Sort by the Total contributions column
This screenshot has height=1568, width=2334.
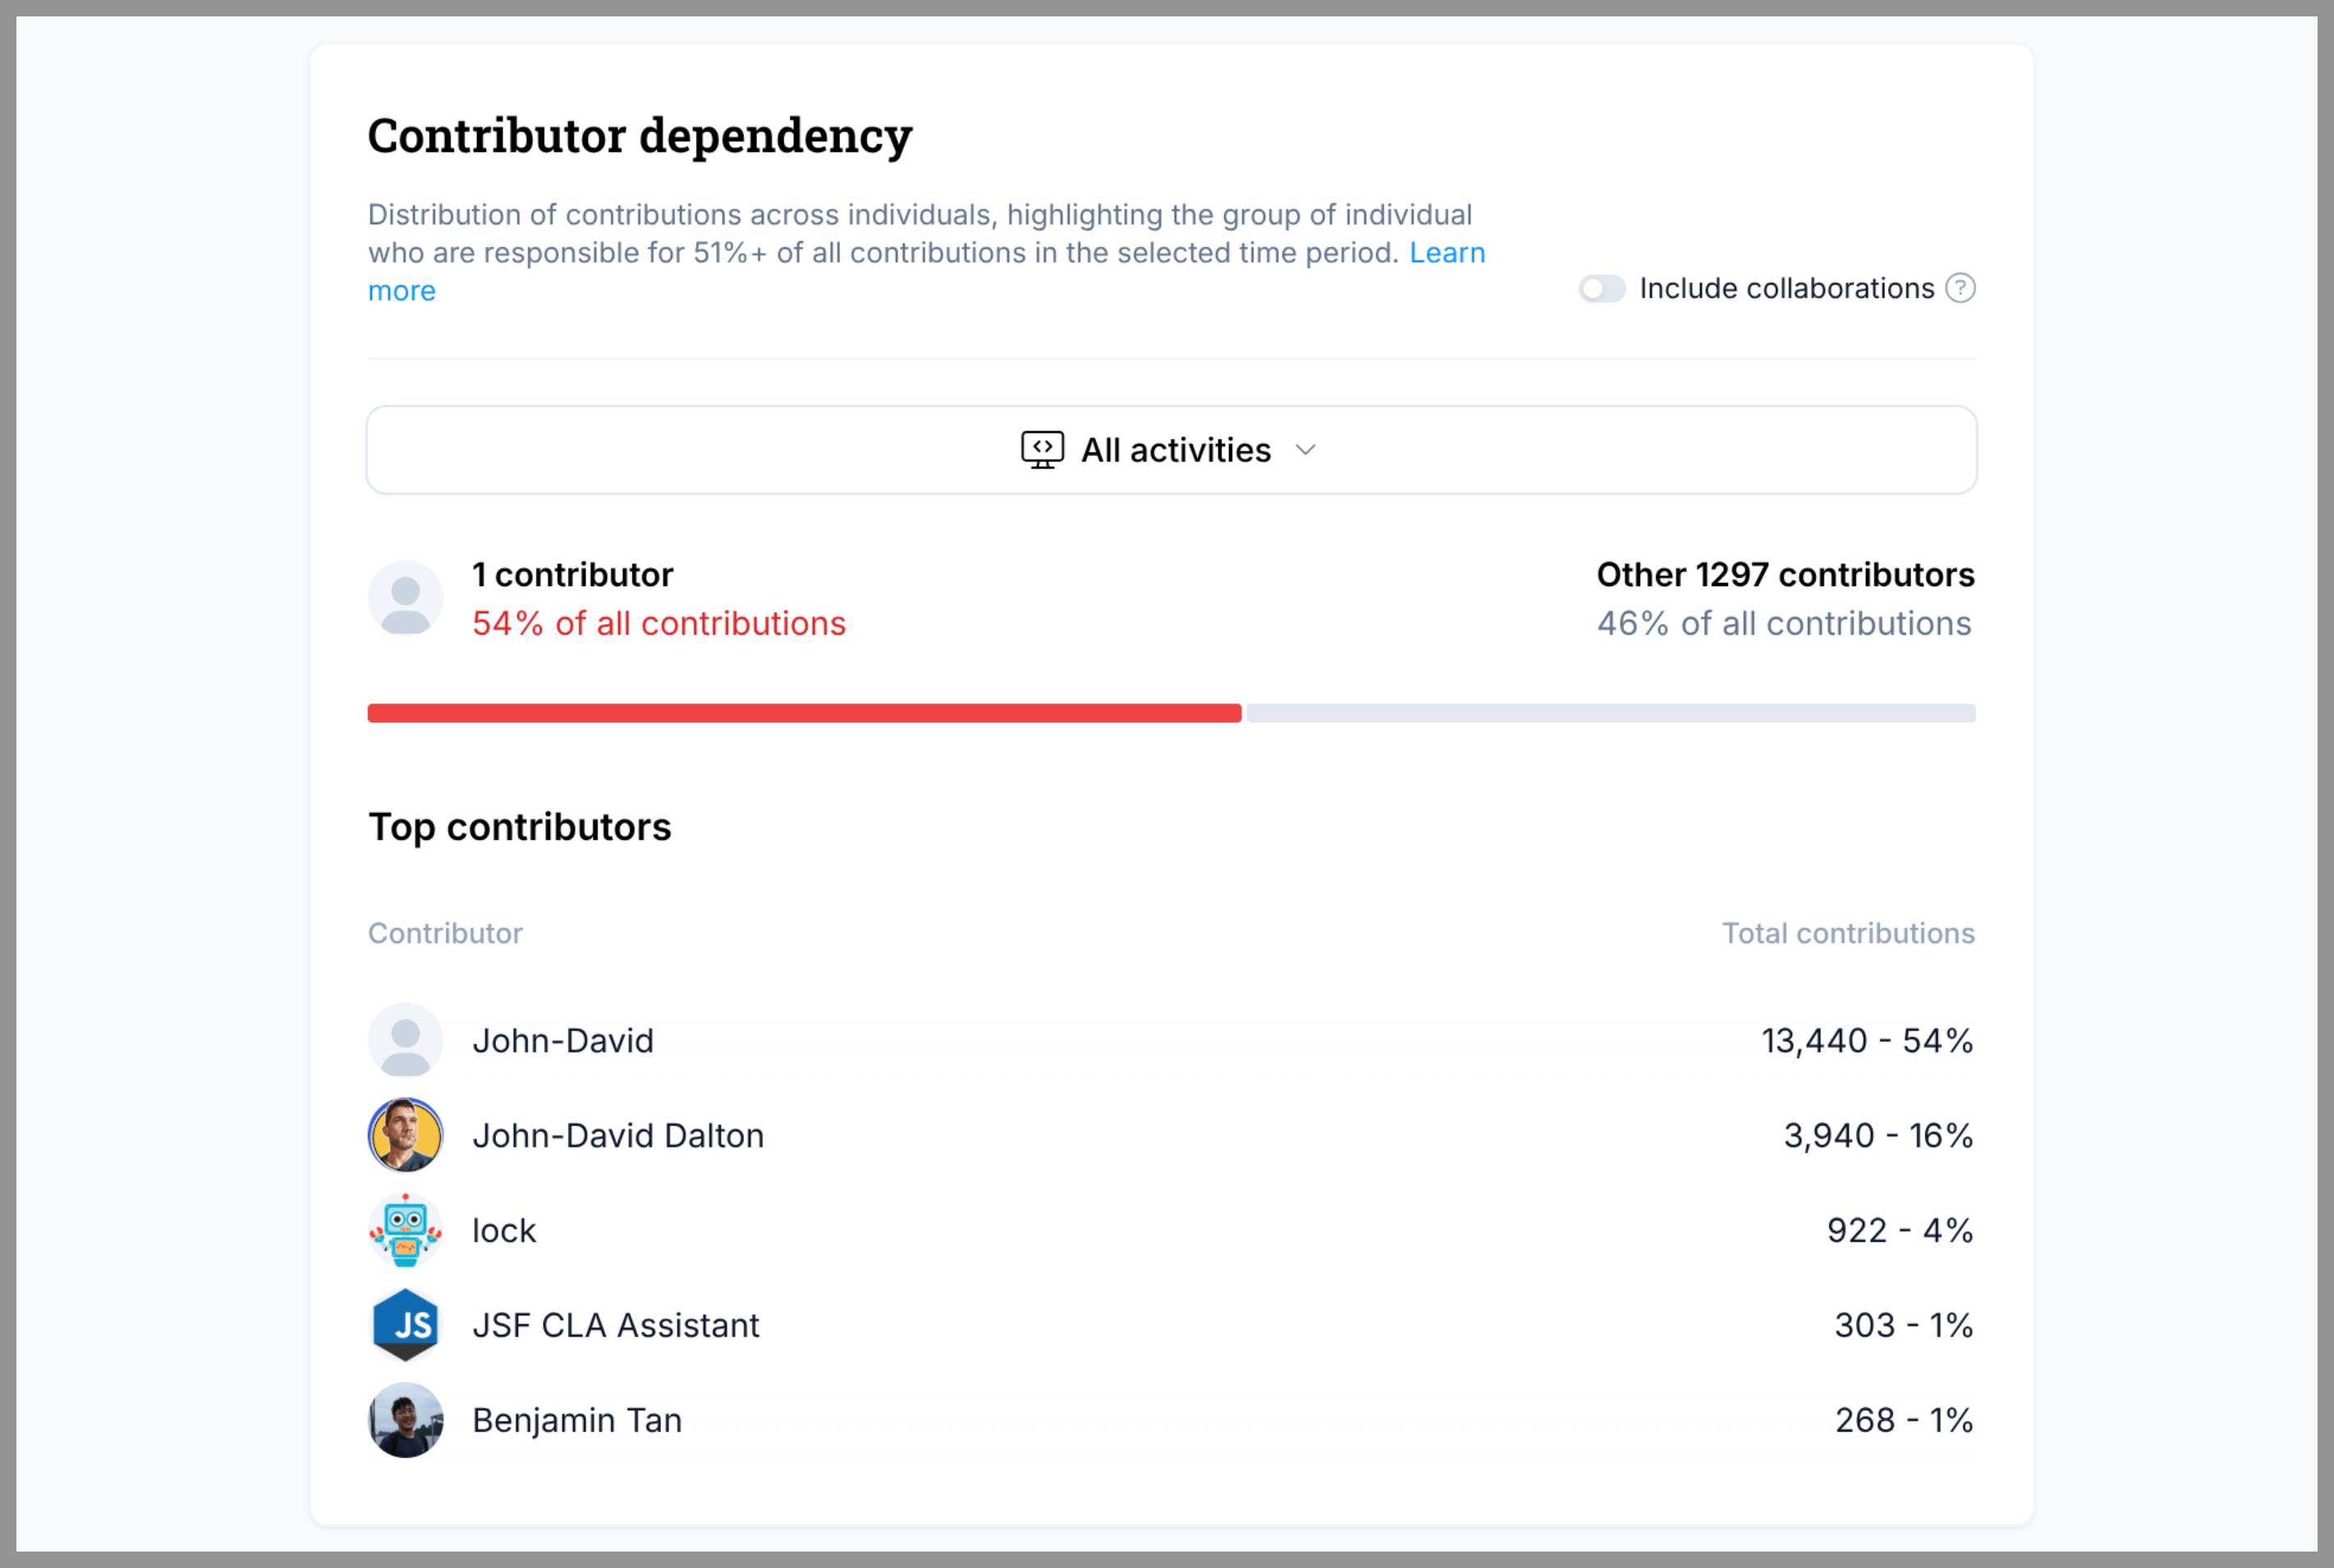tap(1848, 933)
